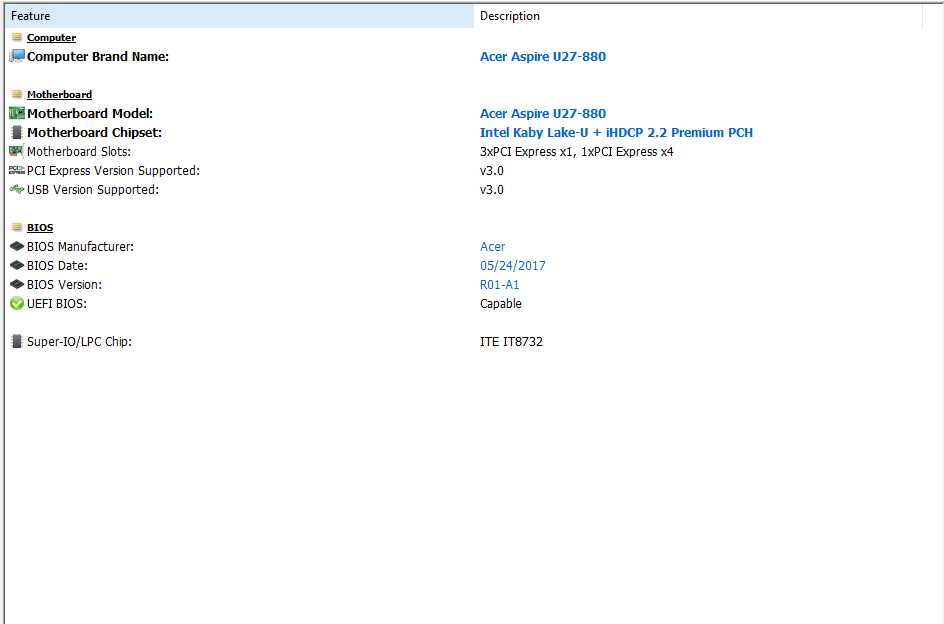Click the 05/24/2017 BIOS date value
This screenshot has width=944, height=624.
pyautogui.click(x=513, y=266)
